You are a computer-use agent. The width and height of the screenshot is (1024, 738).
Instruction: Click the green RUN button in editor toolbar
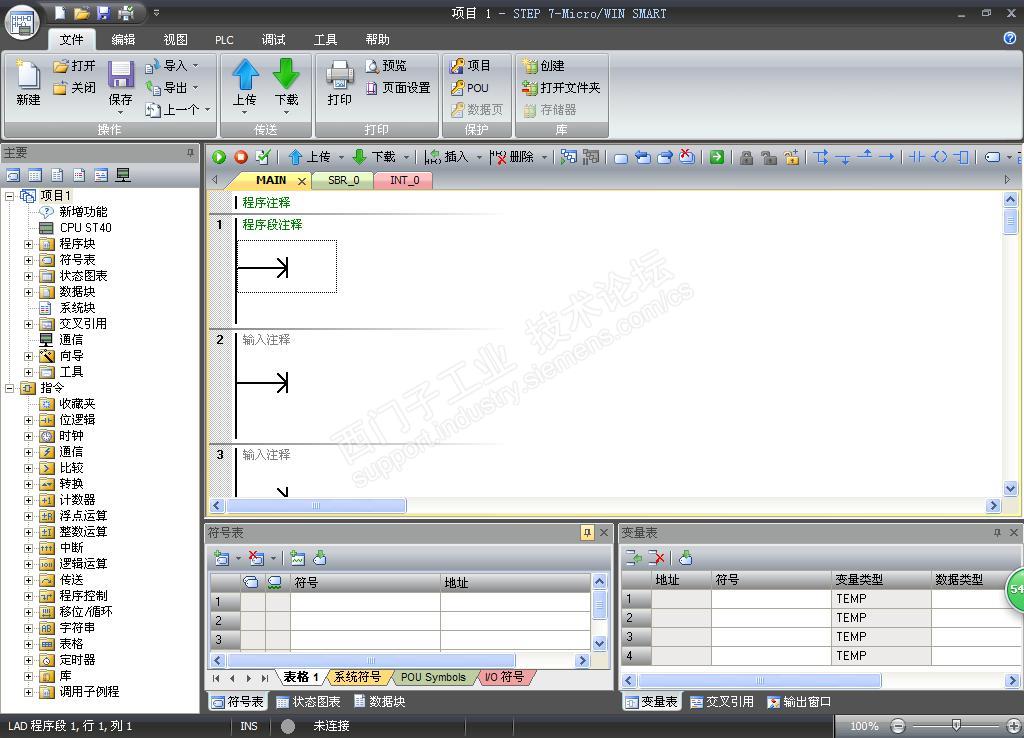click(219, 157)
